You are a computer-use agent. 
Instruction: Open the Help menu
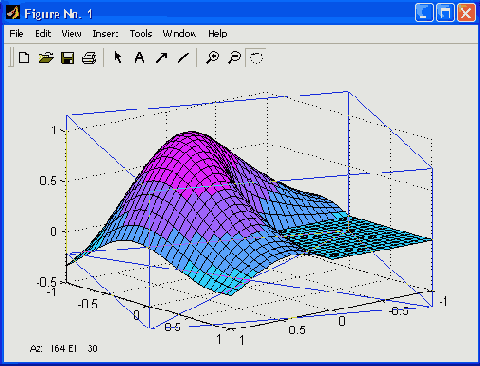218,34
